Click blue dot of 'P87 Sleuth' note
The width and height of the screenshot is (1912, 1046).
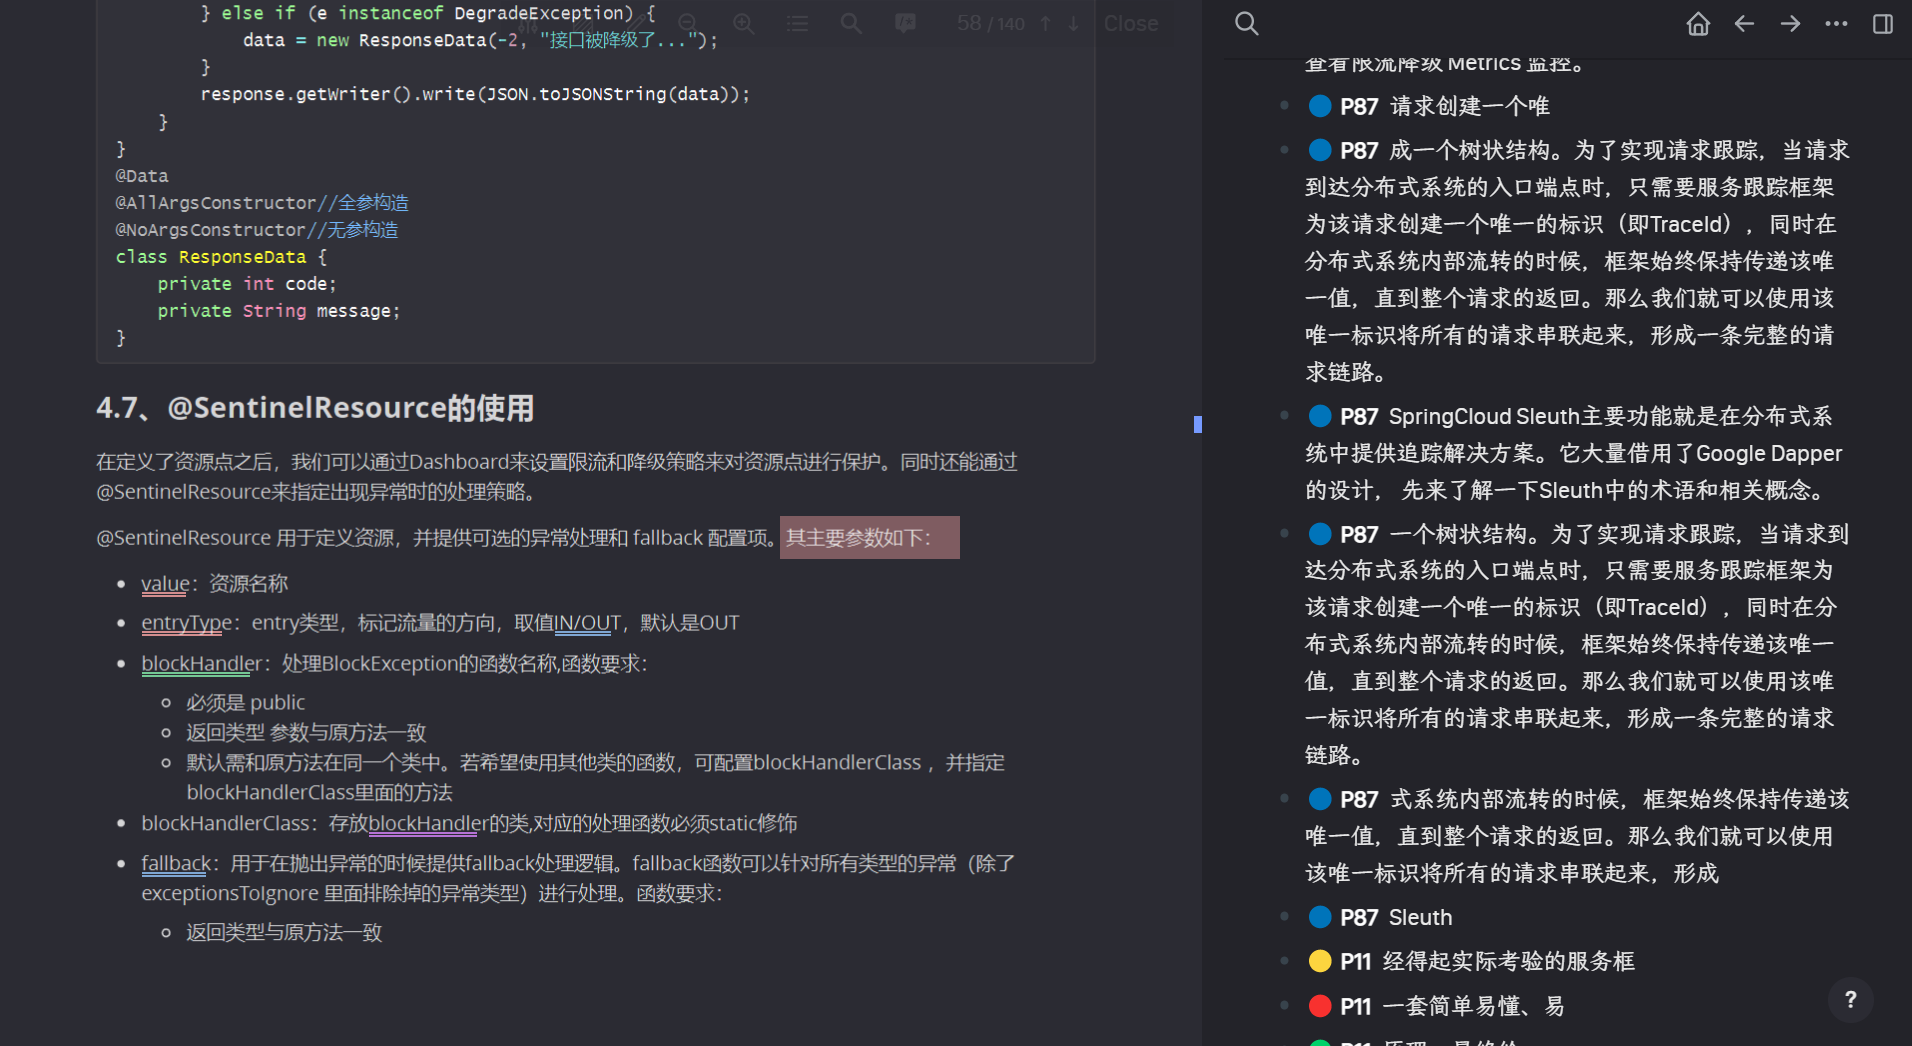(x=1320, y=917)
